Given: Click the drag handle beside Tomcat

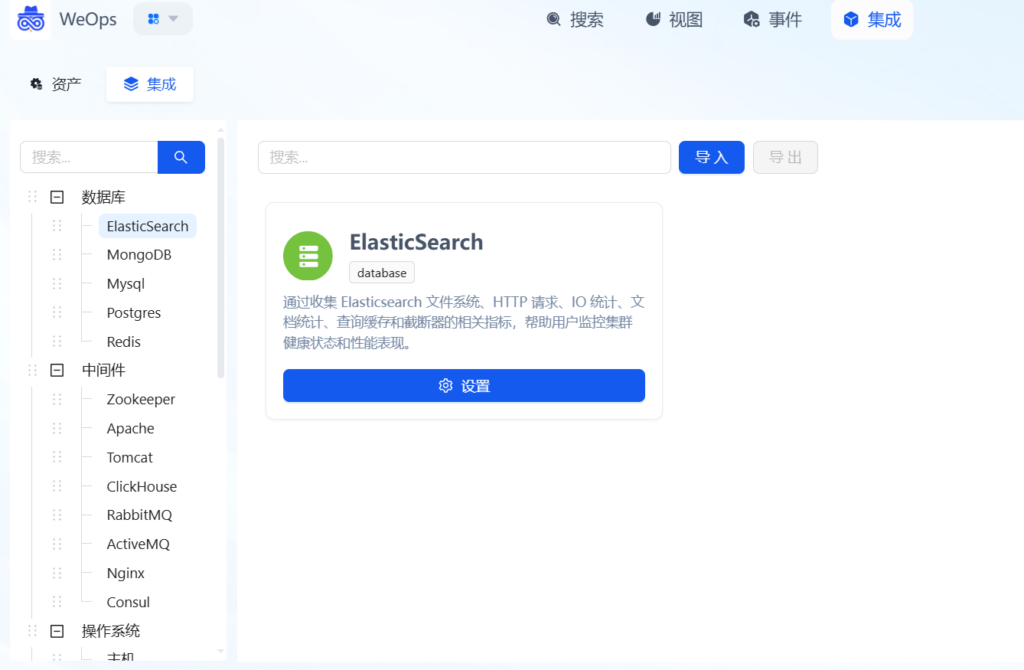Looking at the screenshot, I should 57,458.
